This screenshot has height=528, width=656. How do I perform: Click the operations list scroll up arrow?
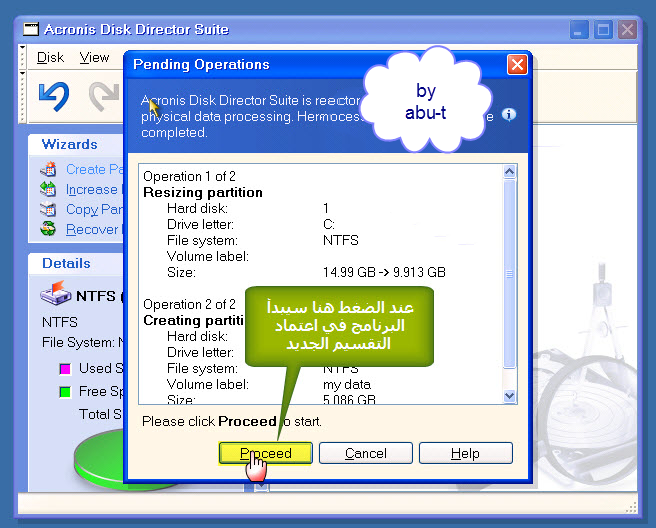pyautogui.click(x=509, y=172)
